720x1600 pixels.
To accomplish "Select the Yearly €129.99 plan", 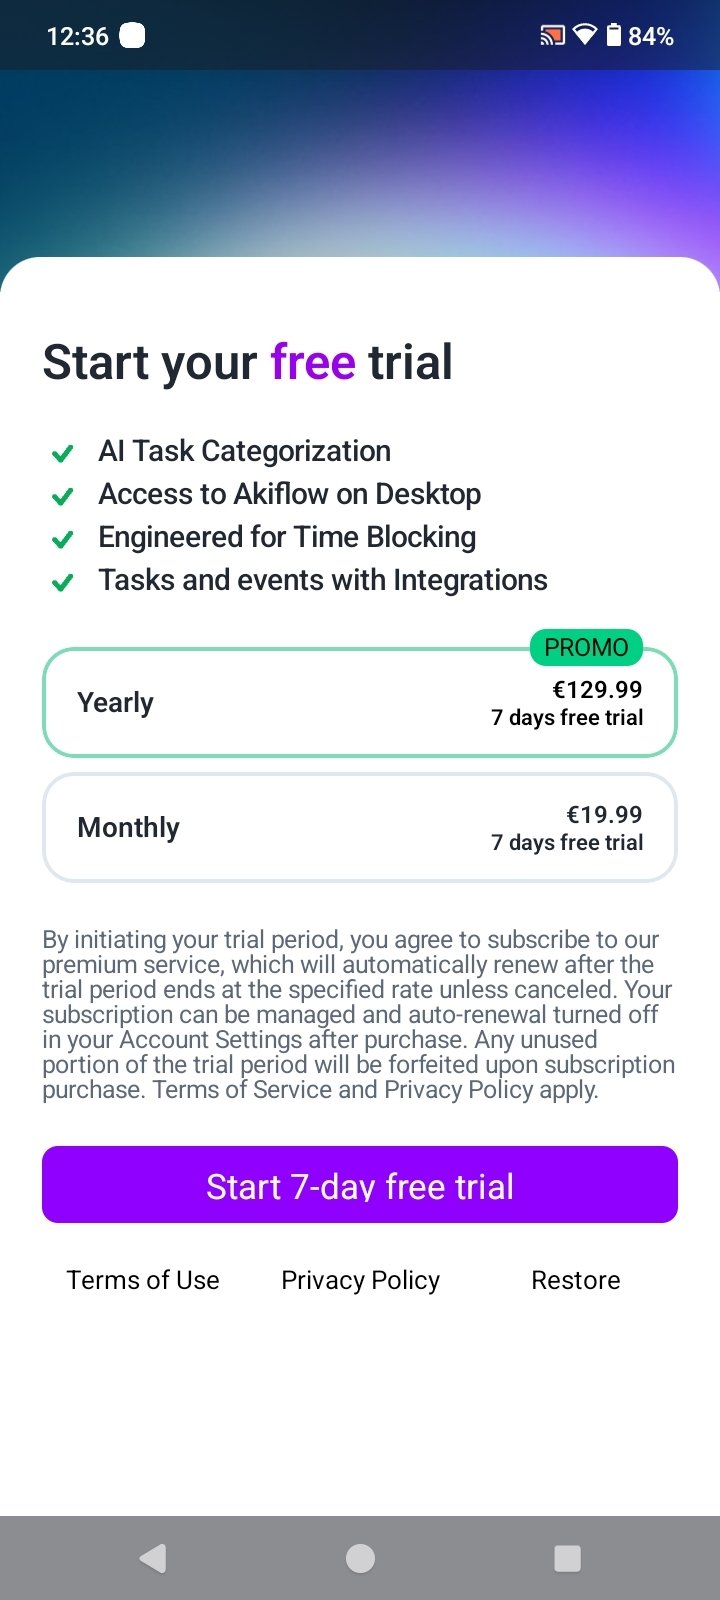I will [360, 703].
